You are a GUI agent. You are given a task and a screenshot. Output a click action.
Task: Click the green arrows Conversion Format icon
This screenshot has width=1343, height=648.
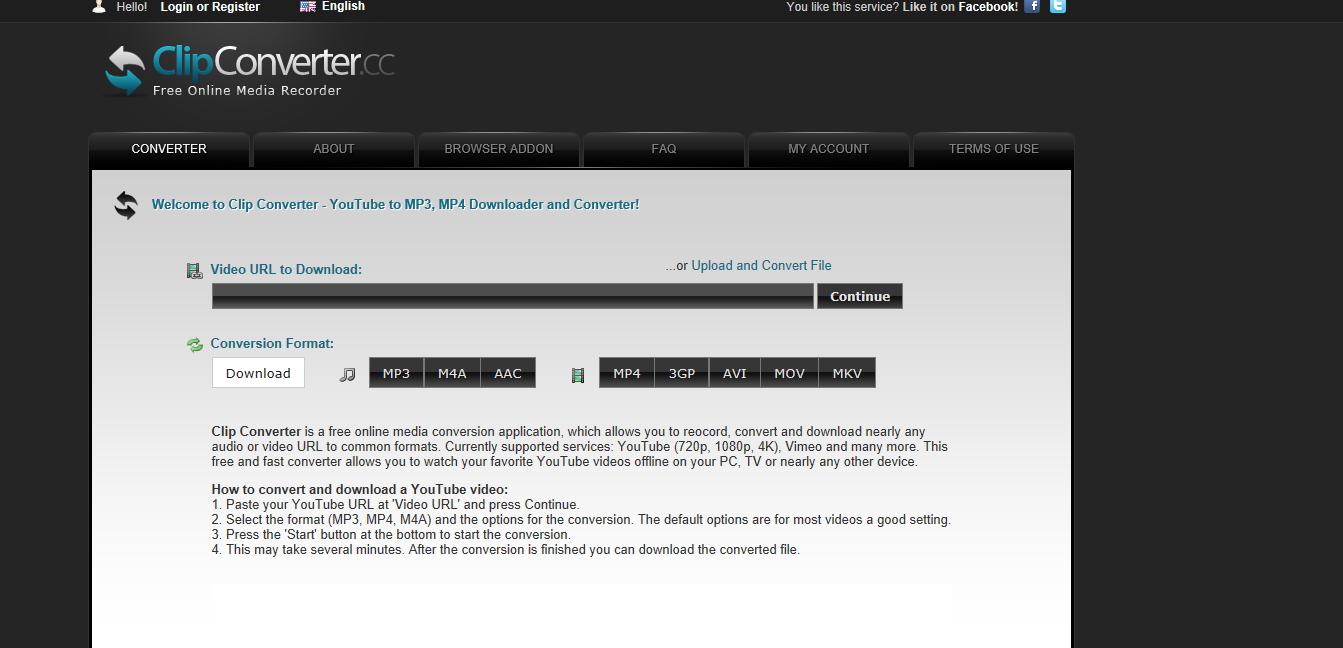click(194, 345)
